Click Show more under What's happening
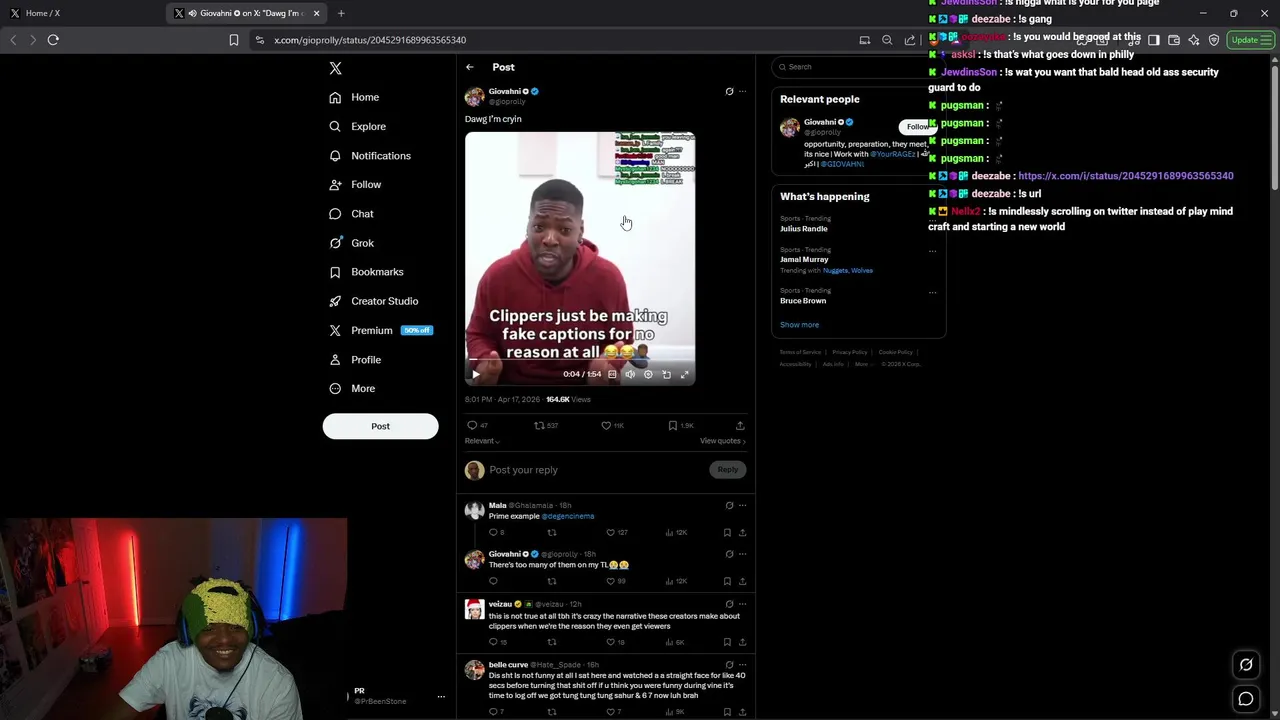Viewport: 1280px width, 720px height. click(799, 325)
